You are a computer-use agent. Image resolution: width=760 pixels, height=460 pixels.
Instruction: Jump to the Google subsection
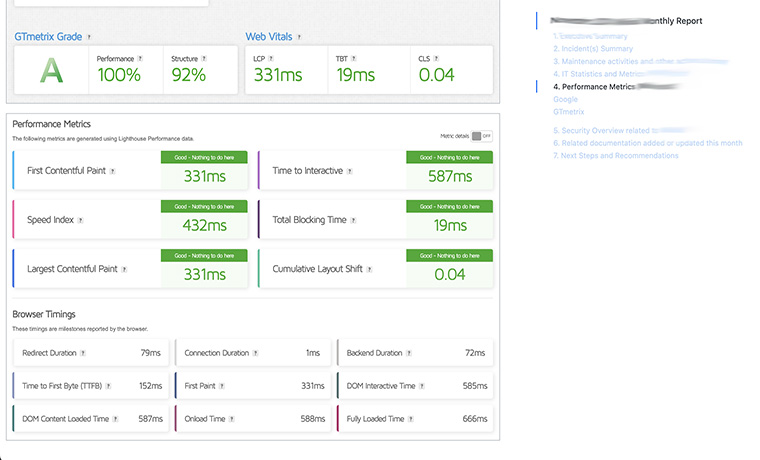point(565,100)
